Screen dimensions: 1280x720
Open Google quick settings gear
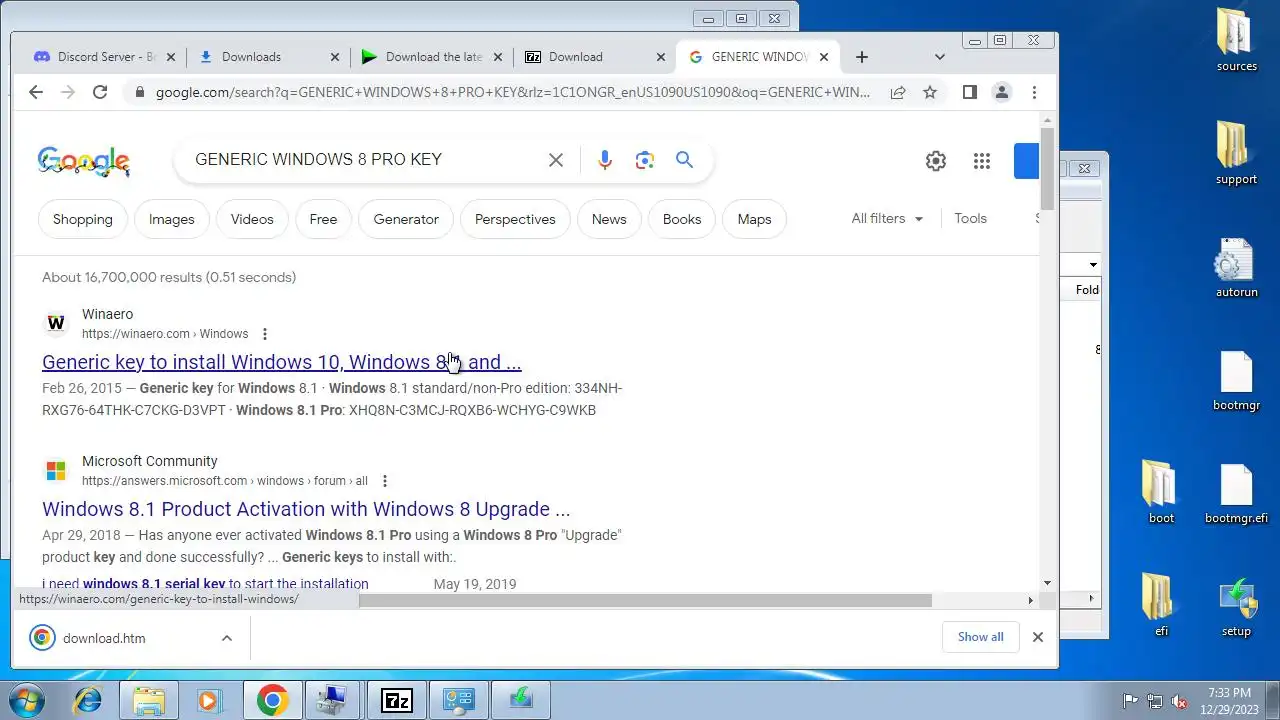click(936, 161)
